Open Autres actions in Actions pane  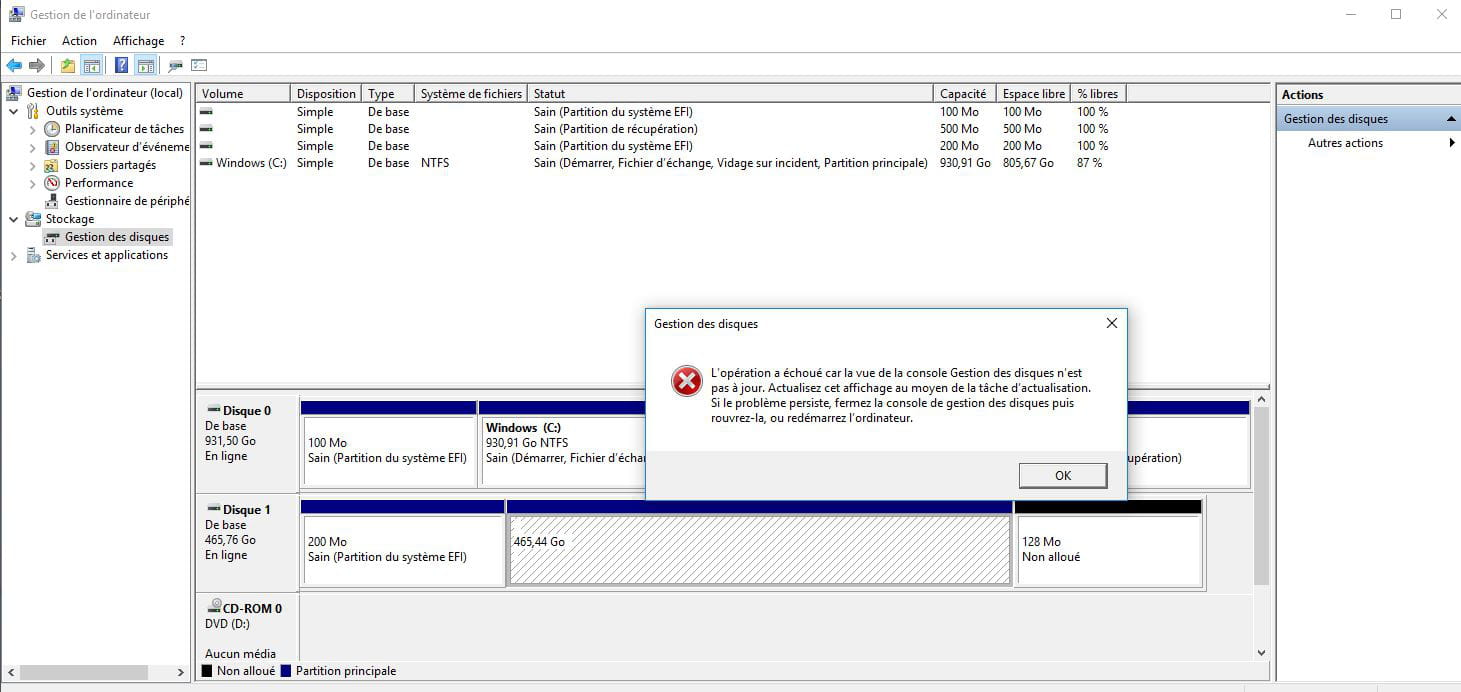(x=1345, y=143)
